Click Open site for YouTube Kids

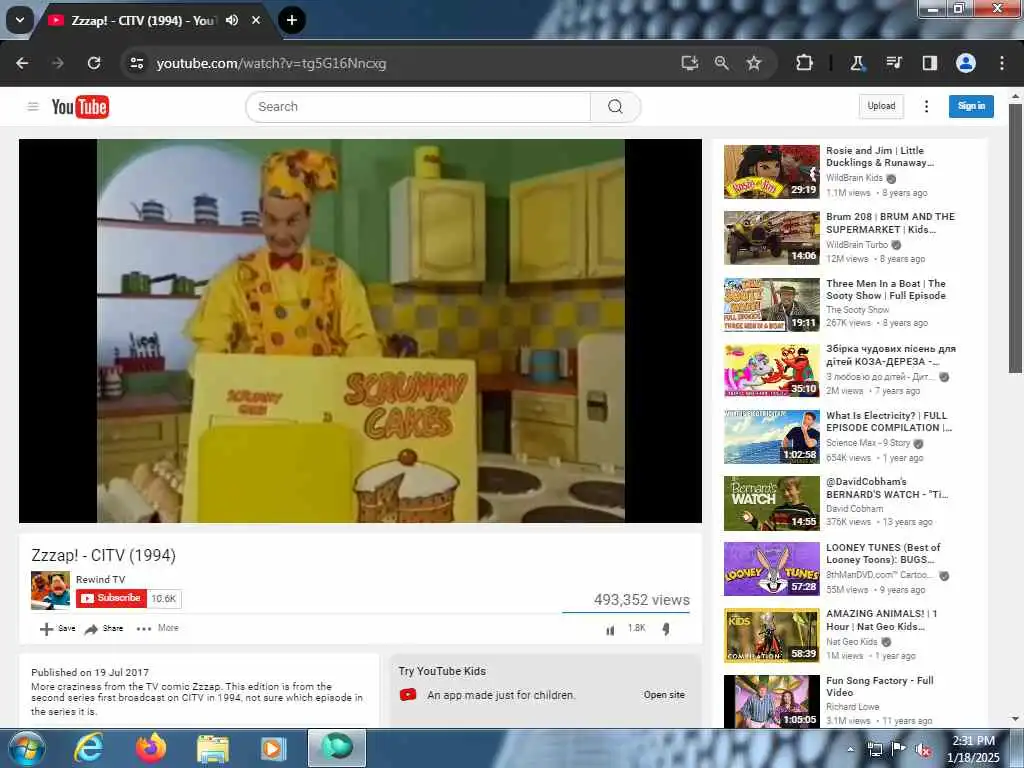[664, 695]
